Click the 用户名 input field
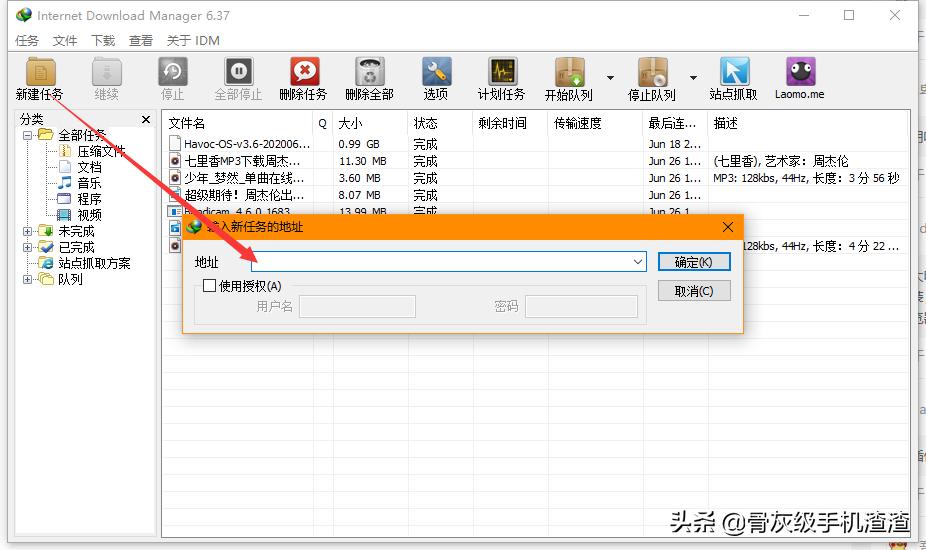 pos(357,307)
